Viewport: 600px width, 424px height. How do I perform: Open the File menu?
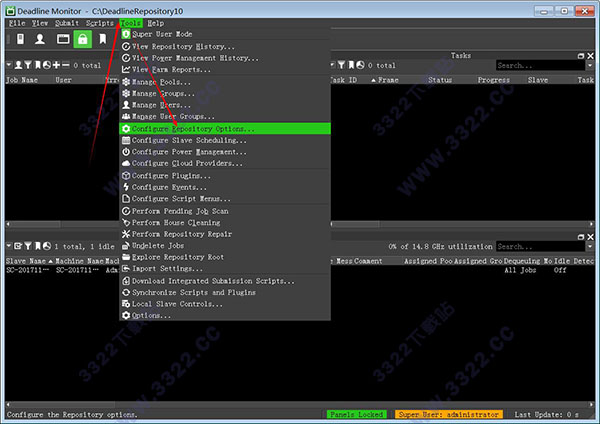17,23
